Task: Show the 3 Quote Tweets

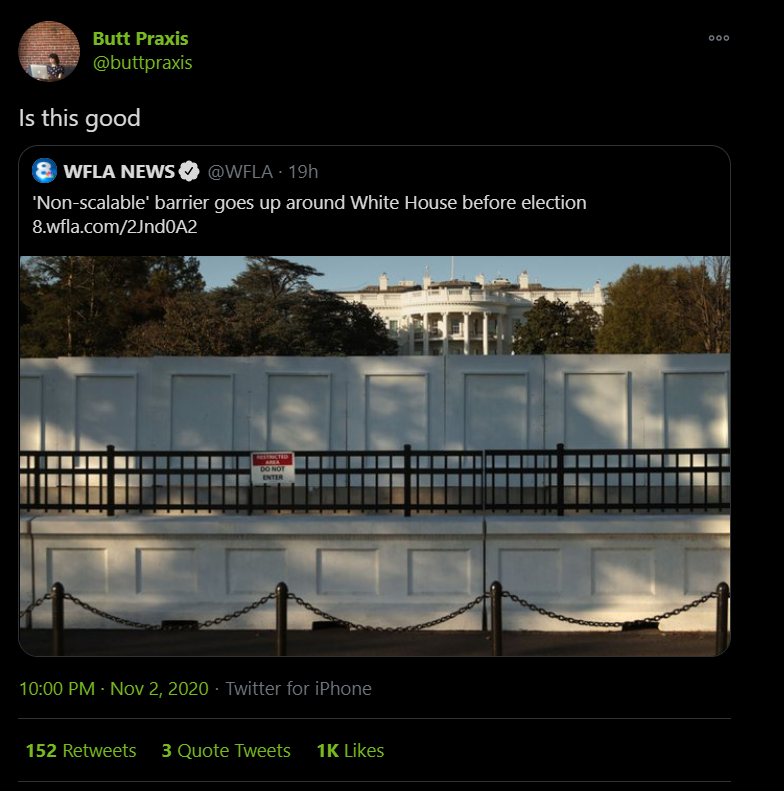Action: point(226,751)
